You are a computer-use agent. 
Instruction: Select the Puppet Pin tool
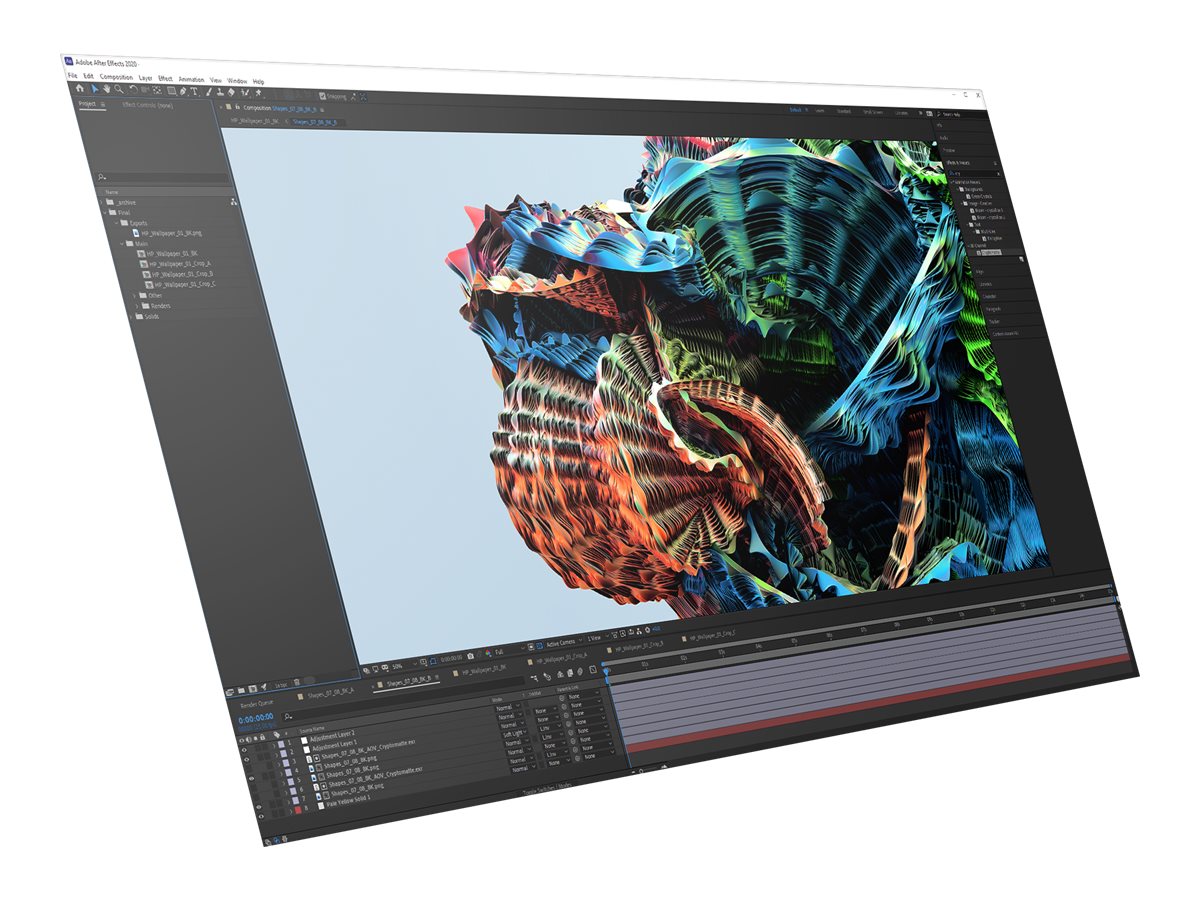258,93
